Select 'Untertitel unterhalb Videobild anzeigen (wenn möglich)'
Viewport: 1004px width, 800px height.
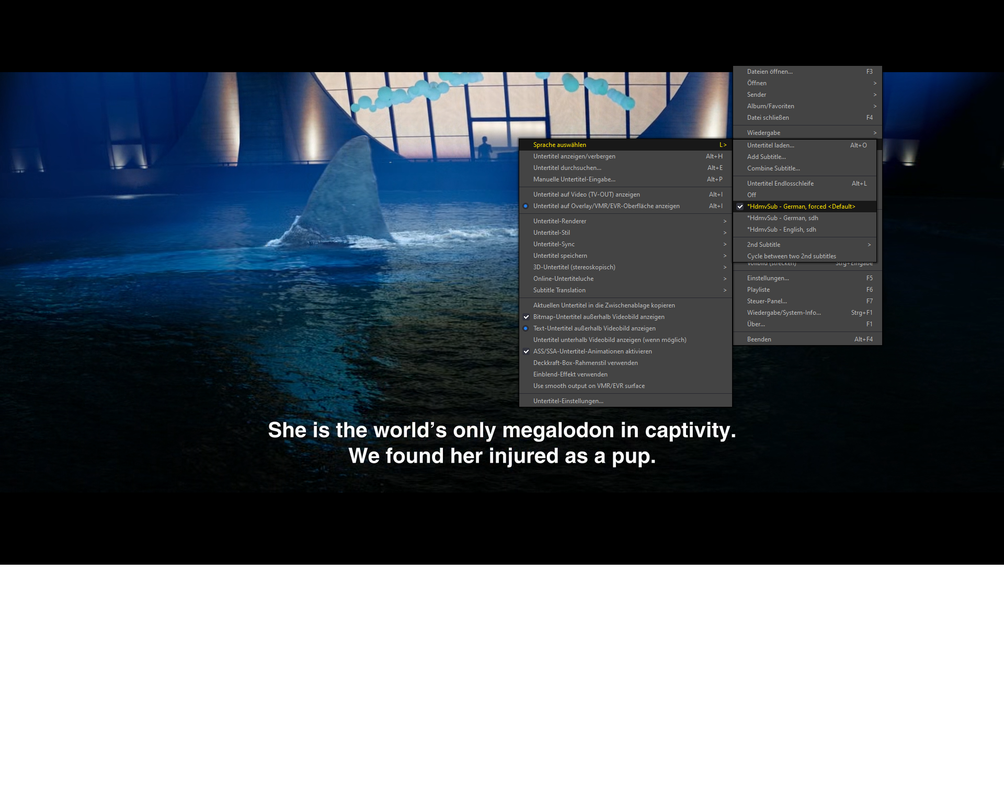pyautogui.click(x=625, y=340)
